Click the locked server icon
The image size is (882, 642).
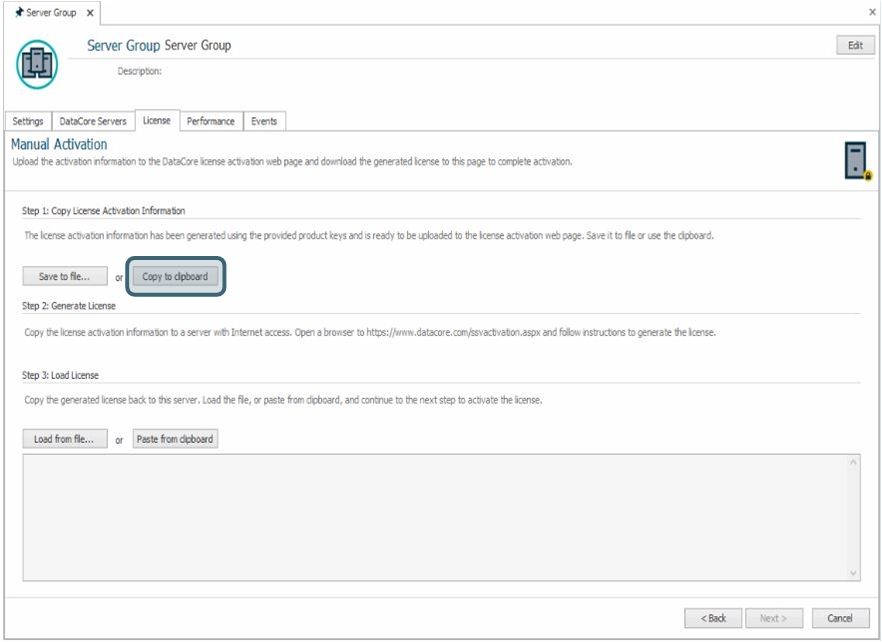coord(856,161)
